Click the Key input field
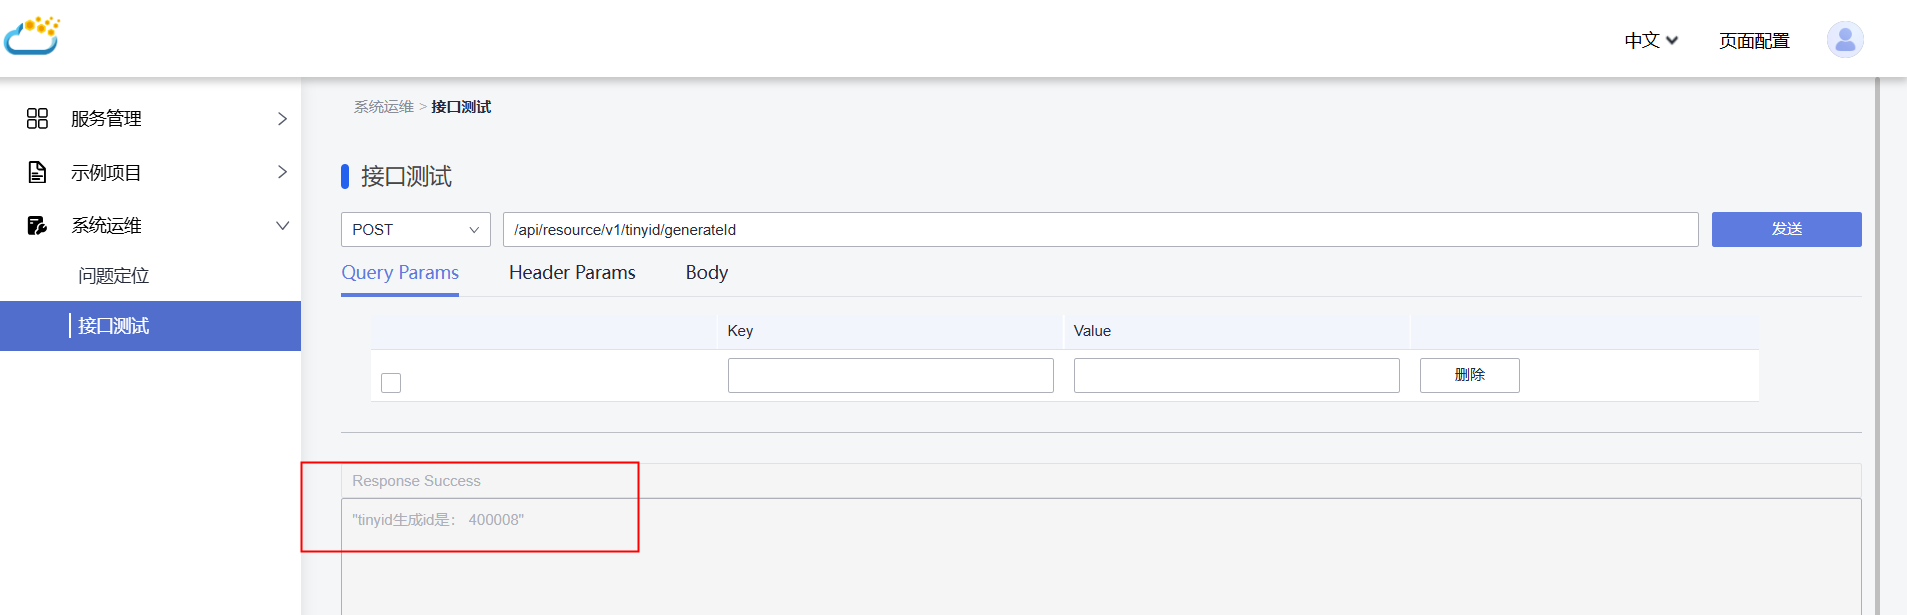 [x=890, y=375]
